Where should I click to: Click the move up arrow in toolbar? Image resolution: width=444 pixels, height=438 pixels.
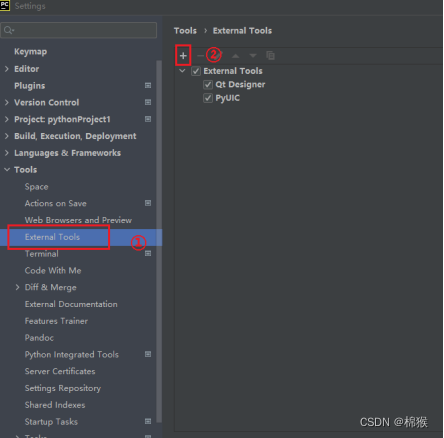[x=236, y=56]
